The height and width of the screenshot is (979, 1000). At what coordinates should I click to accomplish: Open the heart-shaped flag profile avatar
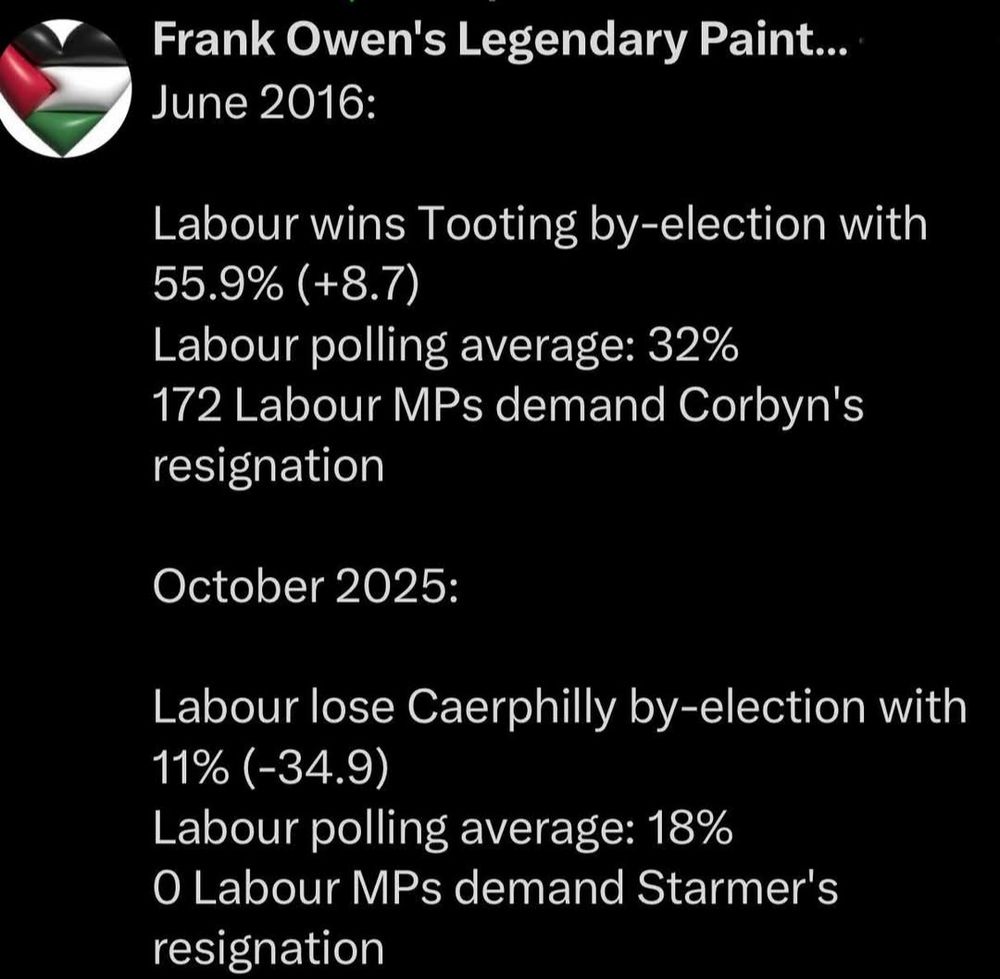(x=65, y=88)
